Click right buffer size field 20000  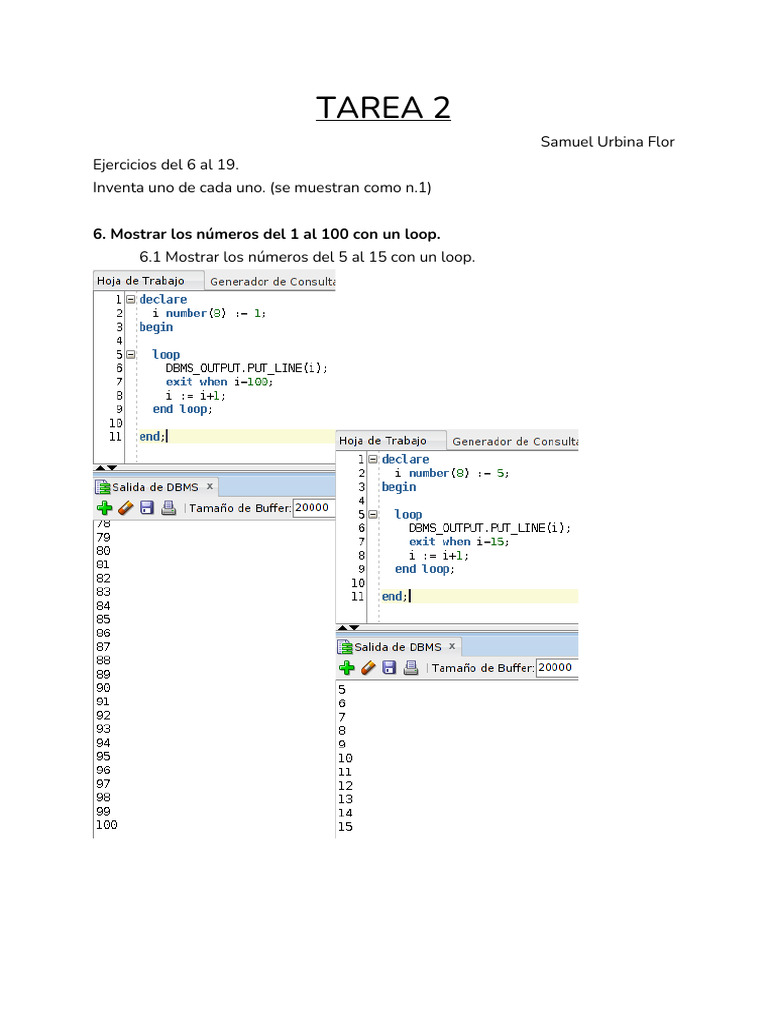pos(556,667)
